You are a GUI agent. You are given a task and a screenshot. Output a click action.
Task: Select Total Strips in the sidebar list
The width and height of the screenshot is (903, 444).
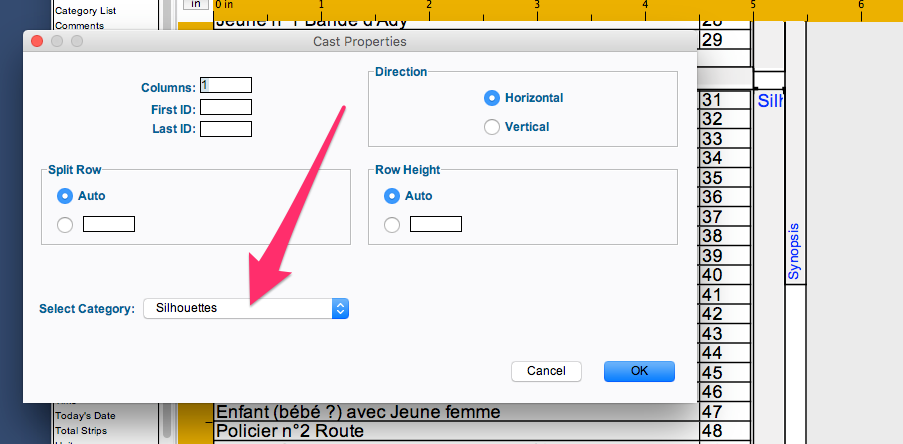(80, 431)
